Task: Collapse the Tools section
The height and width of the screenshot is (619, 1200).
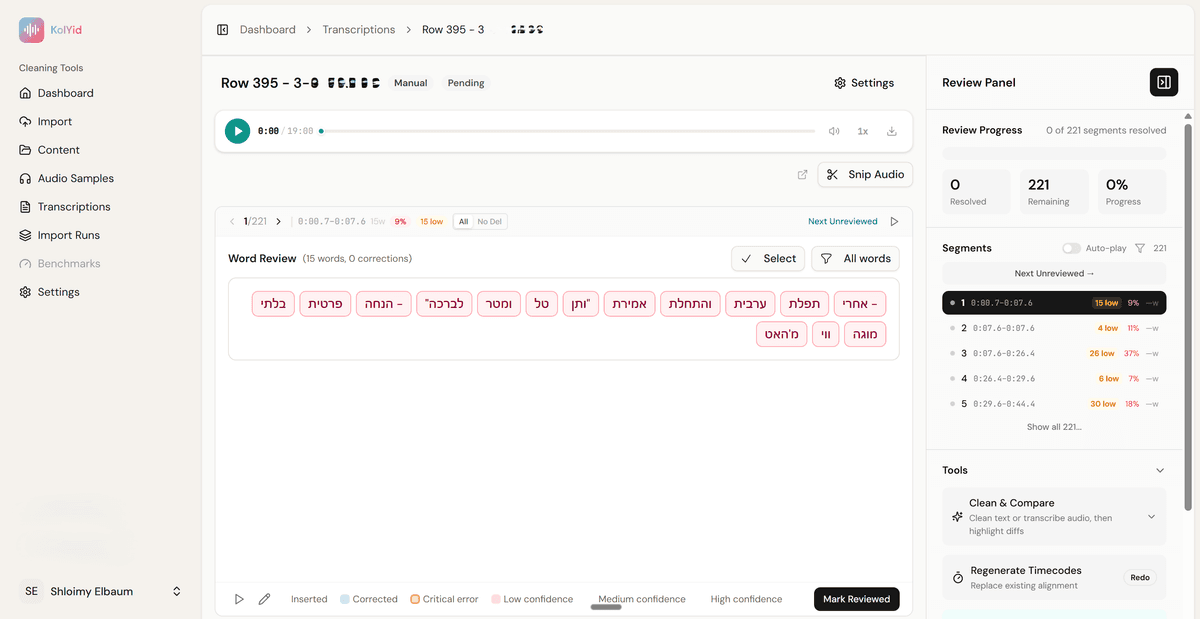Action: point(1159,470)
